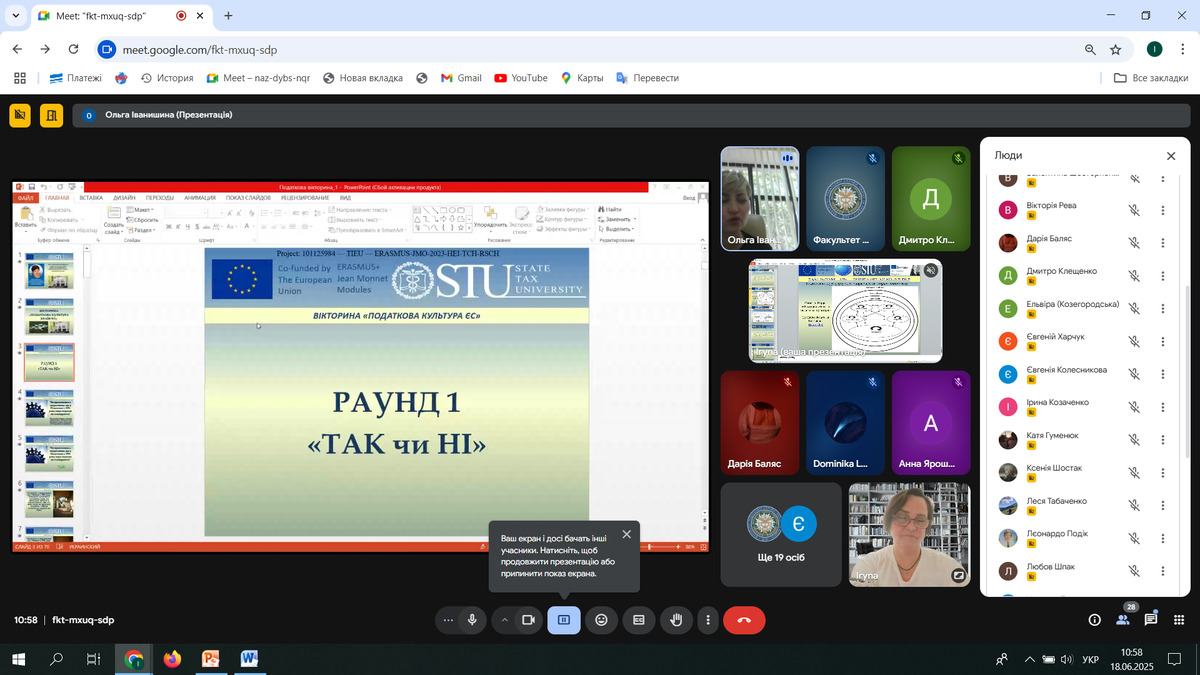1200x675 pixels.
Task: Open a new Chrome tab
Action: tap(229, 16)
